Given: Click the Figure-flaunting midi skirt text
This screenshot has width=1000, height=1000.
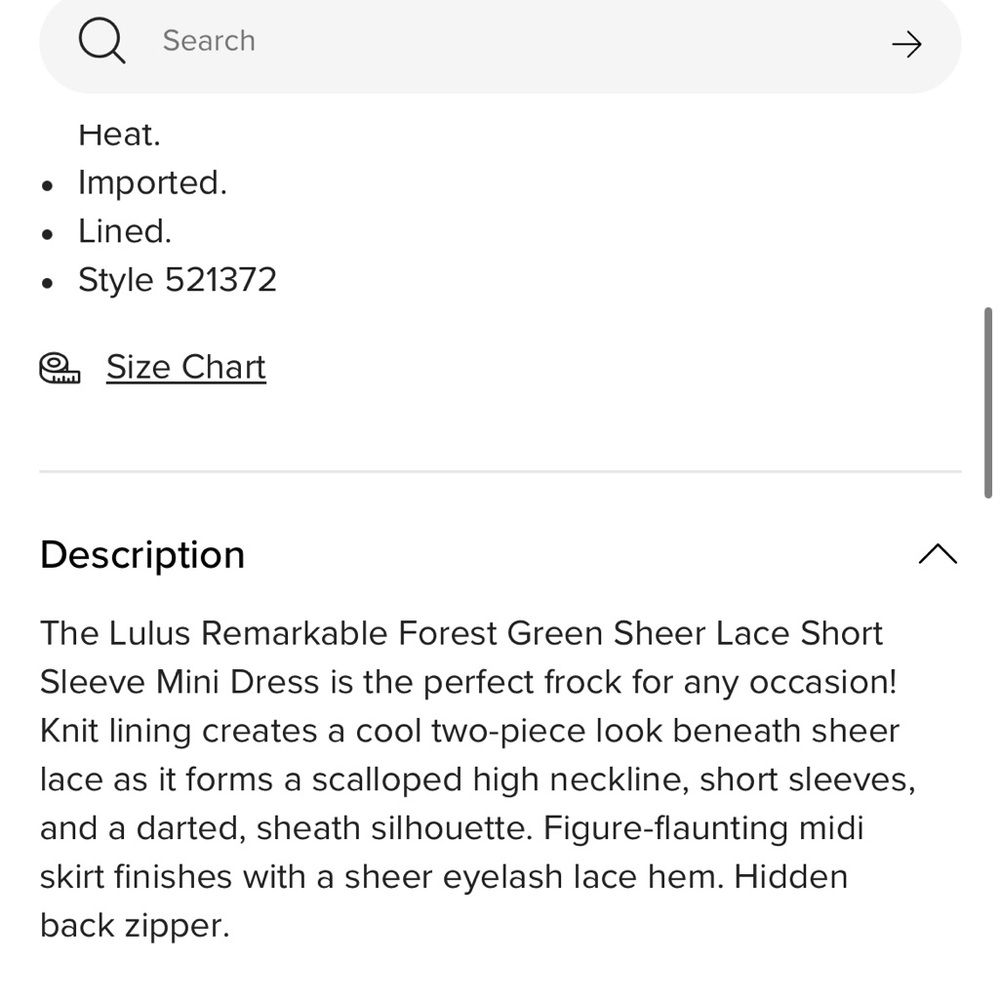Looking at the screenshot, I should (452, 853).
